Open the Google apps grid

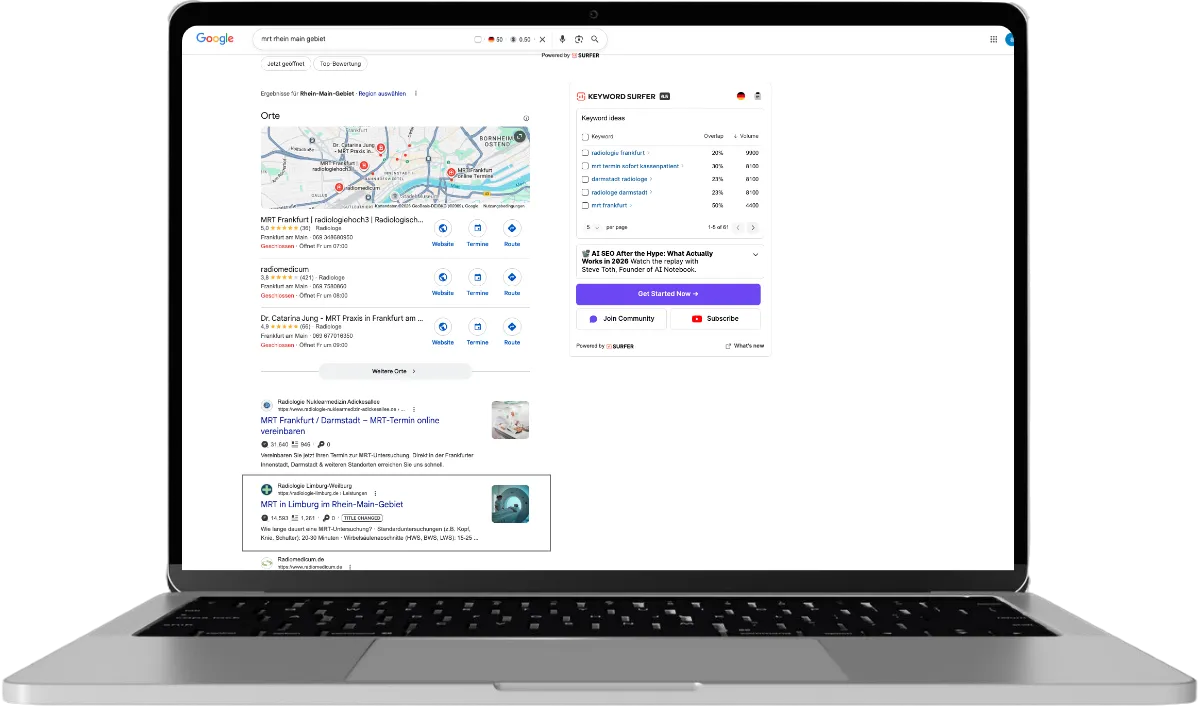[993, 39]
